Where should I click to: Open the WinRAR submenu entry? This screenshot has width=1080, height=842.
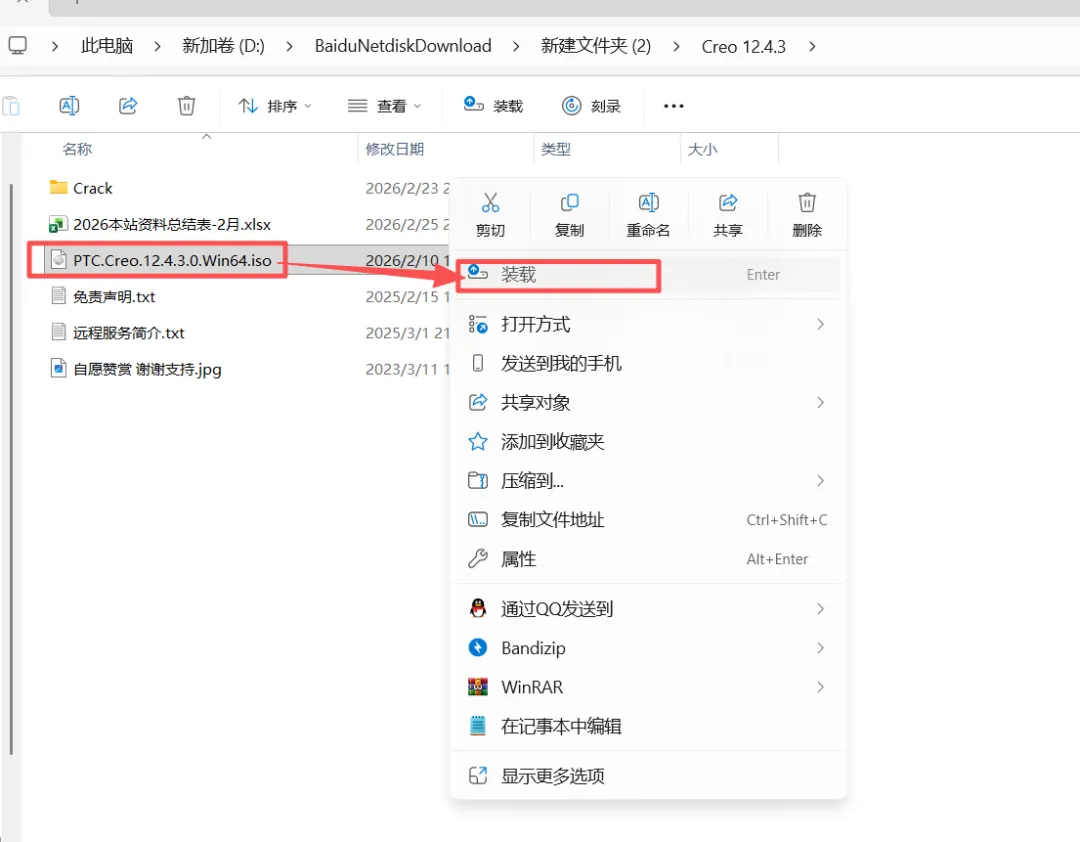tap(647, 687)
